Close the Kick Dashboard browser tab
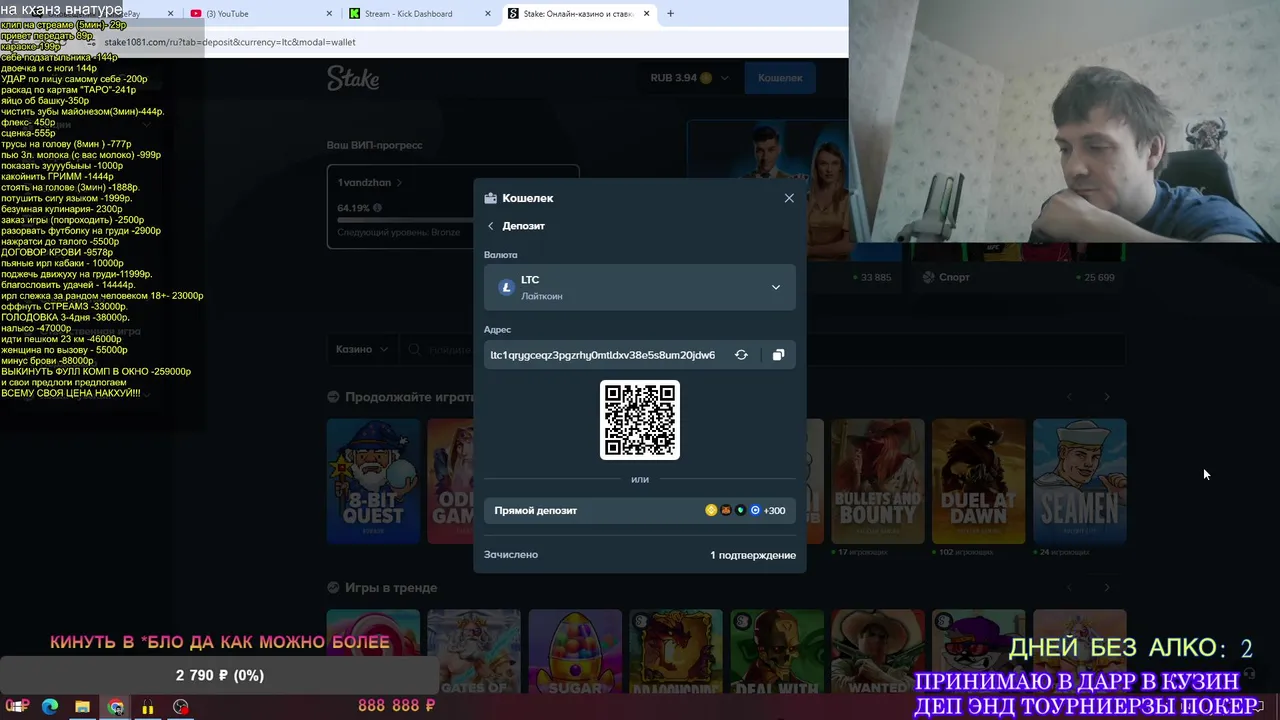Image resolution: width=1280 pixels, height=720 pixels. (x=488, y=14)
